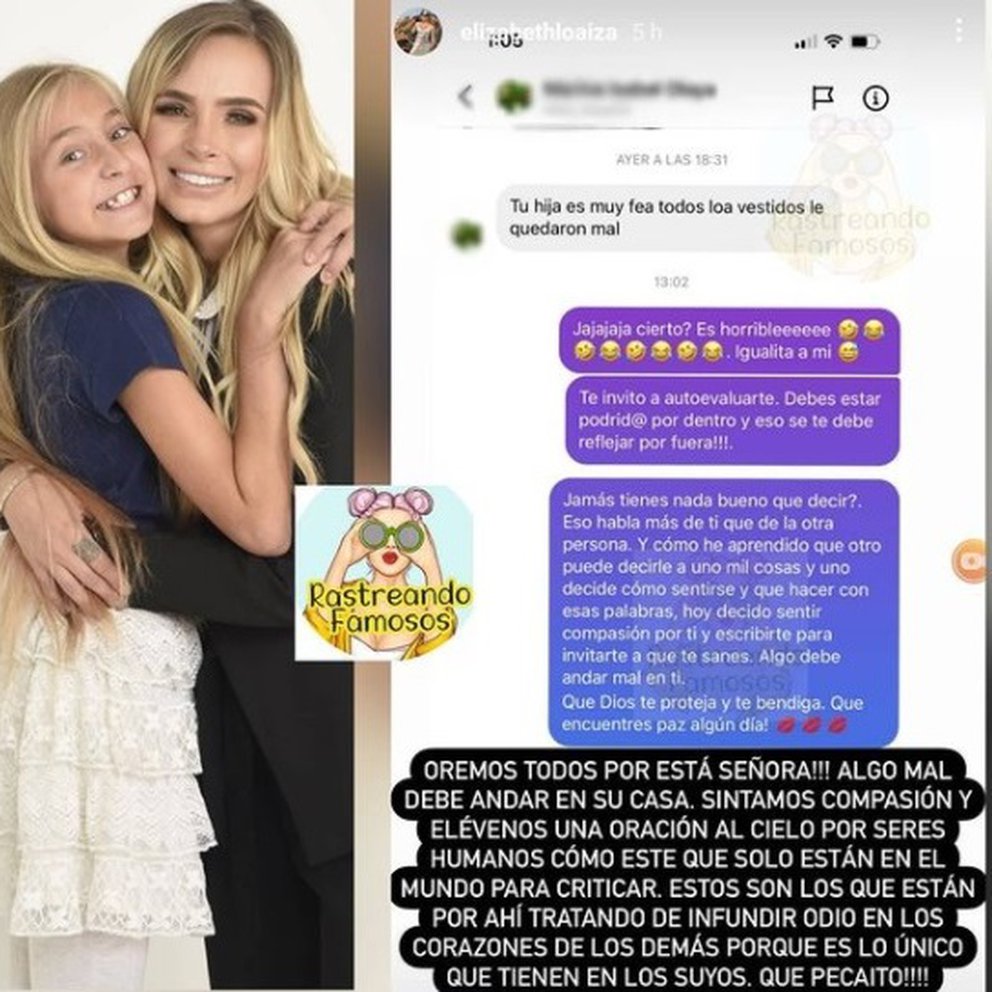
Task: Tap the elizabethloaiza profile avatar
Action: [x=418, y=32]
